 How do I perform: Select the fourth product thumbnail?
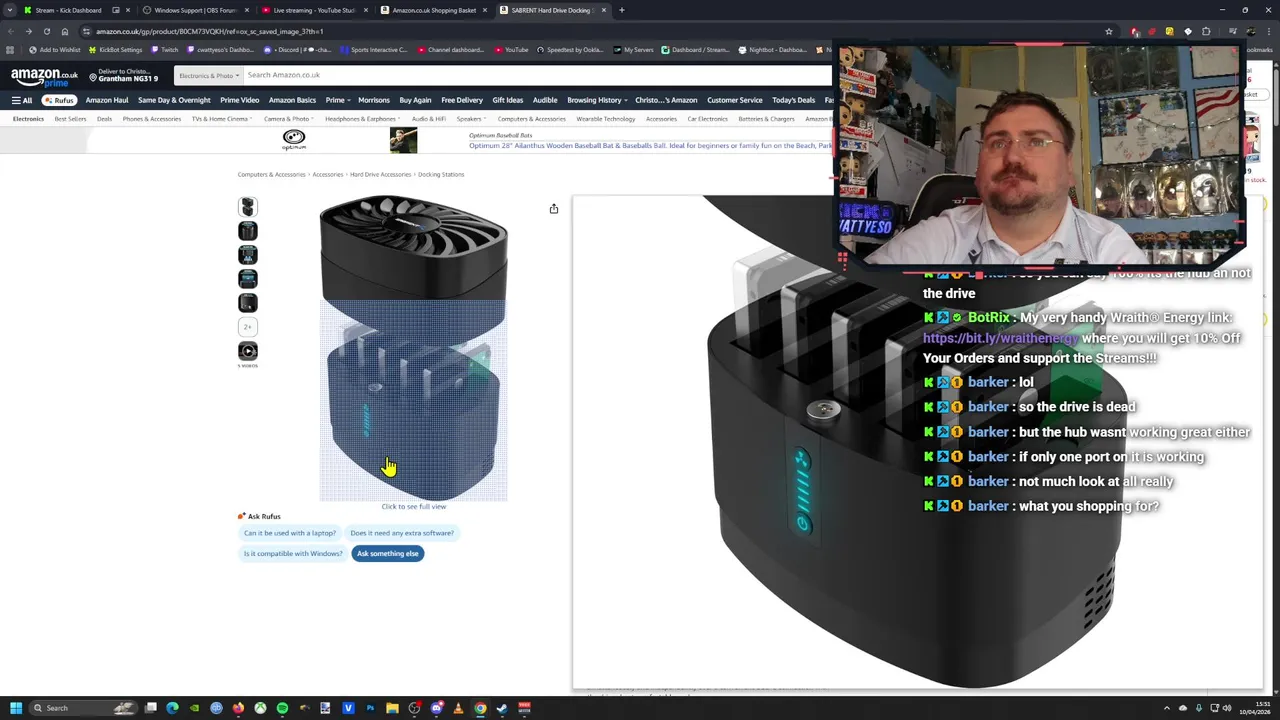248,279
